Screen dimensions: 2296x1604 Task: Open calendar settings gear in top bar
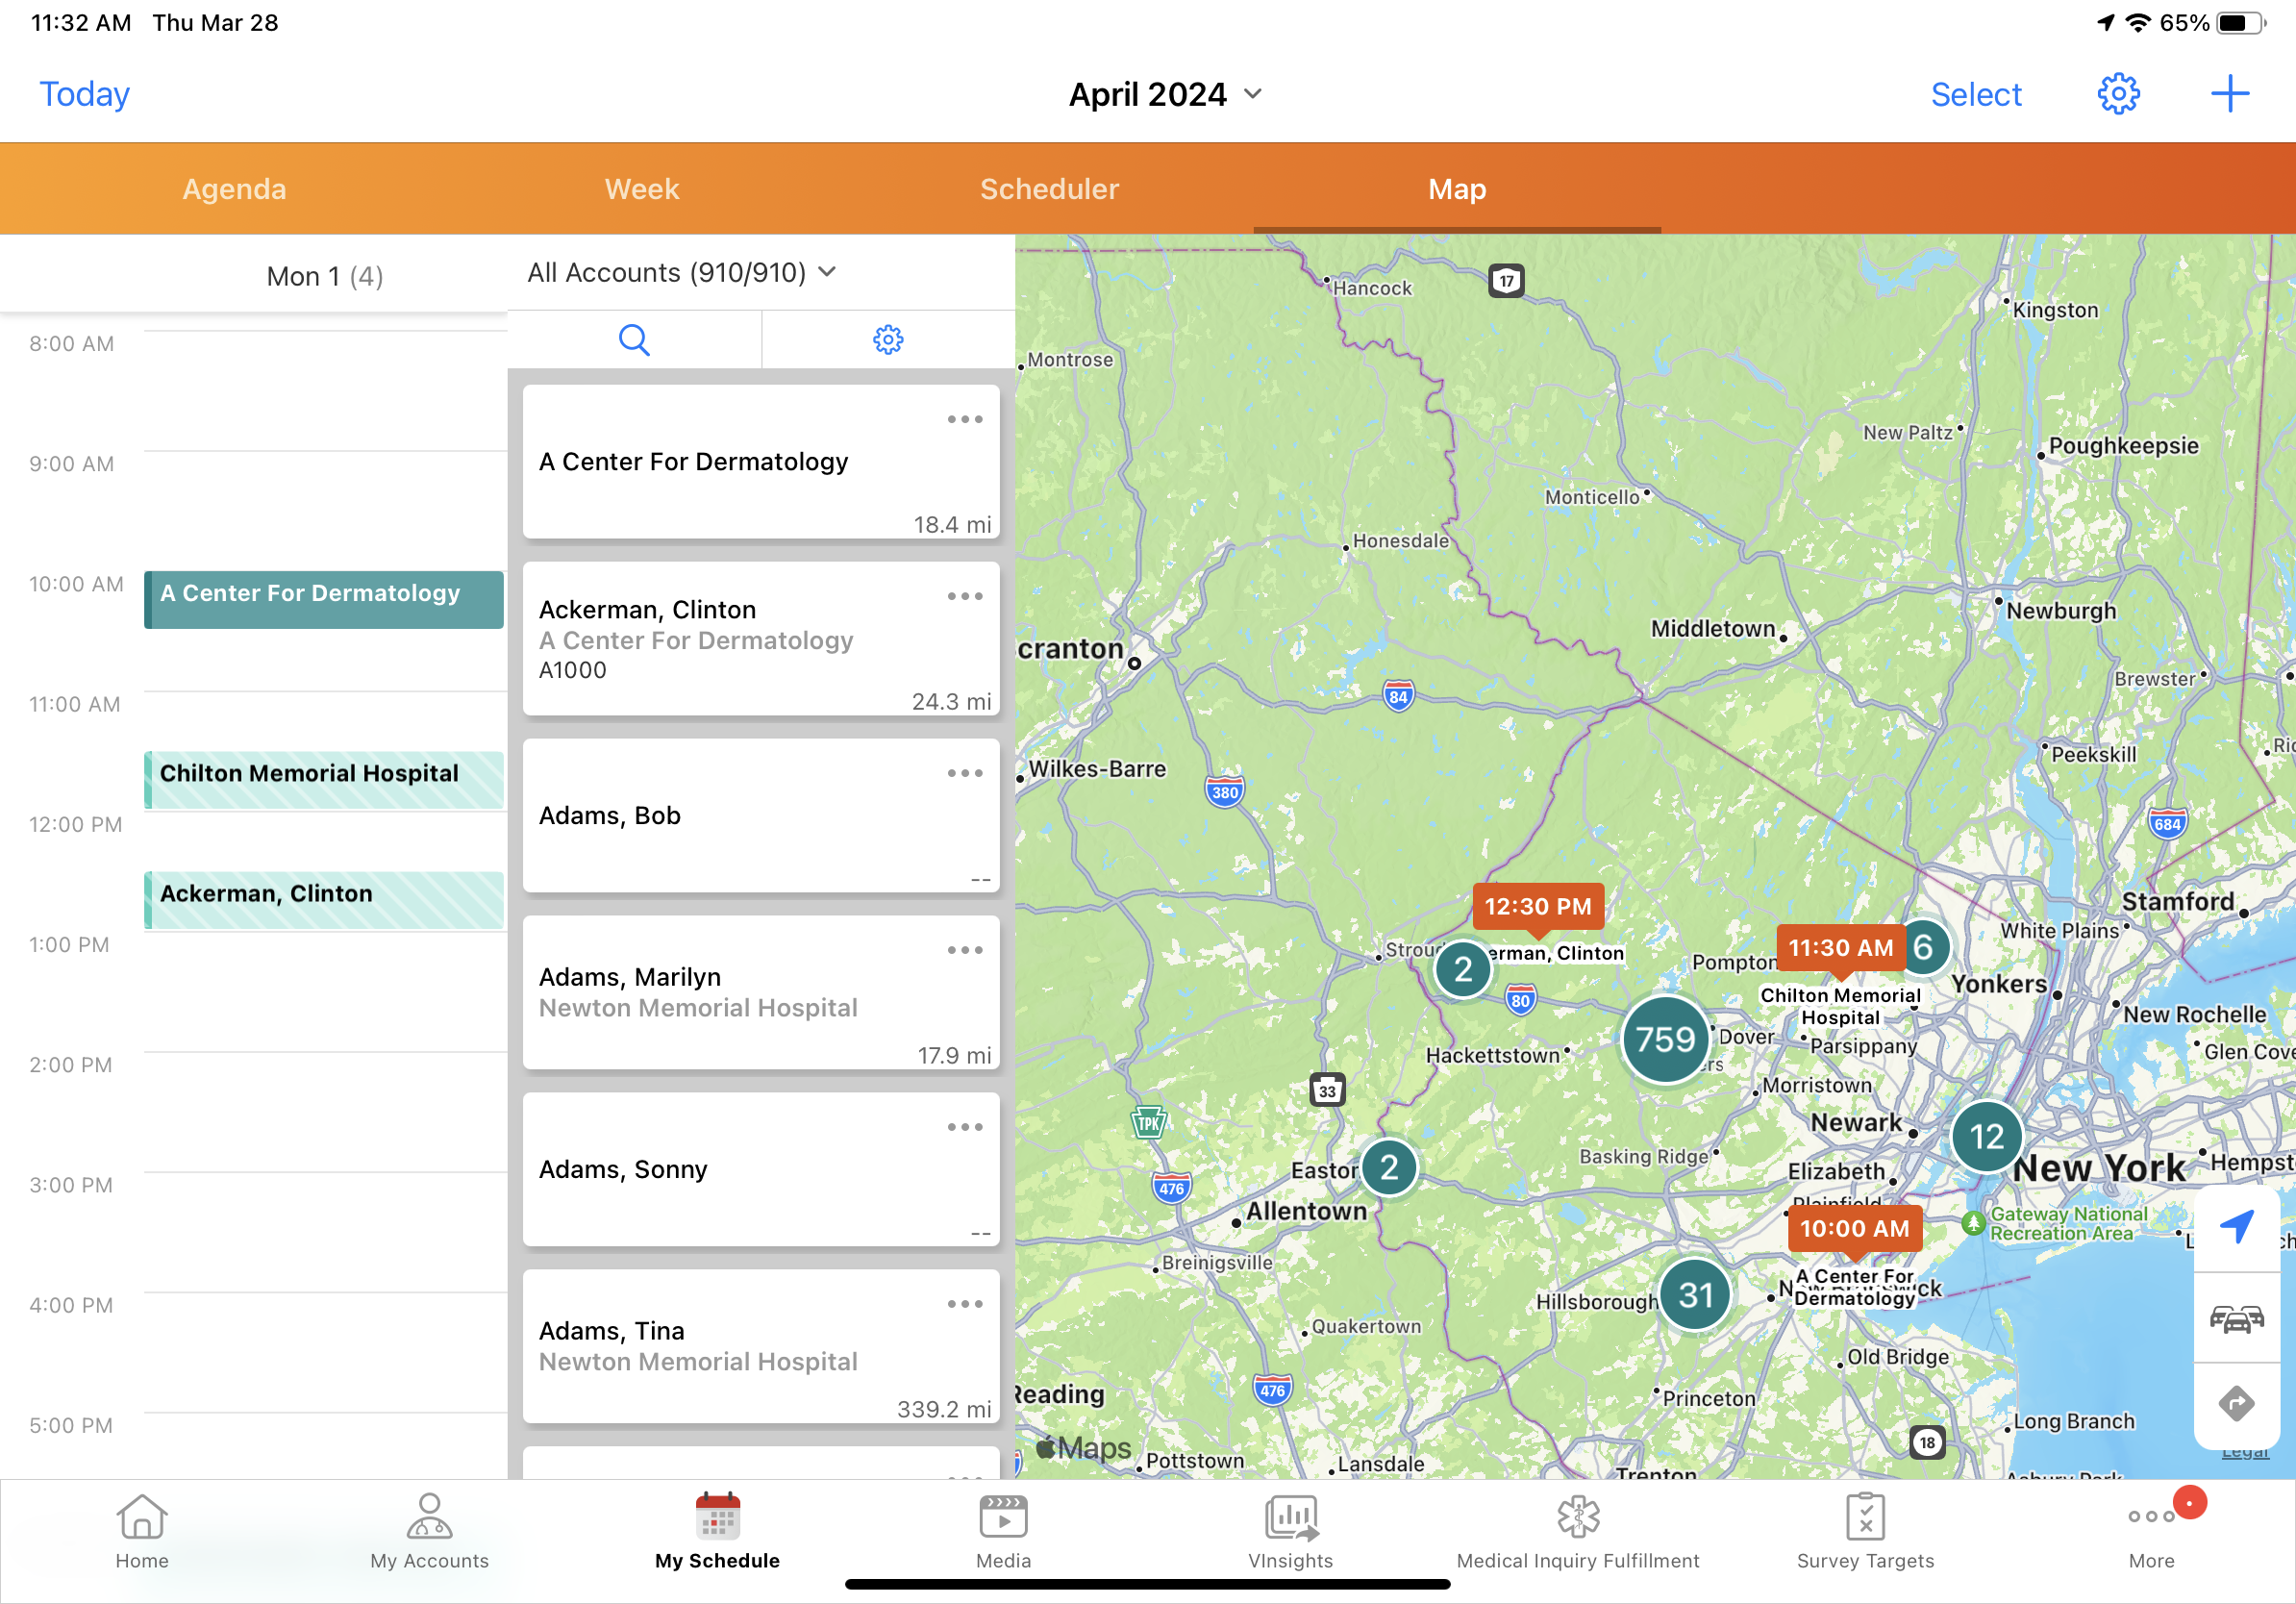pyautogui.click(x=2117, y=94)
